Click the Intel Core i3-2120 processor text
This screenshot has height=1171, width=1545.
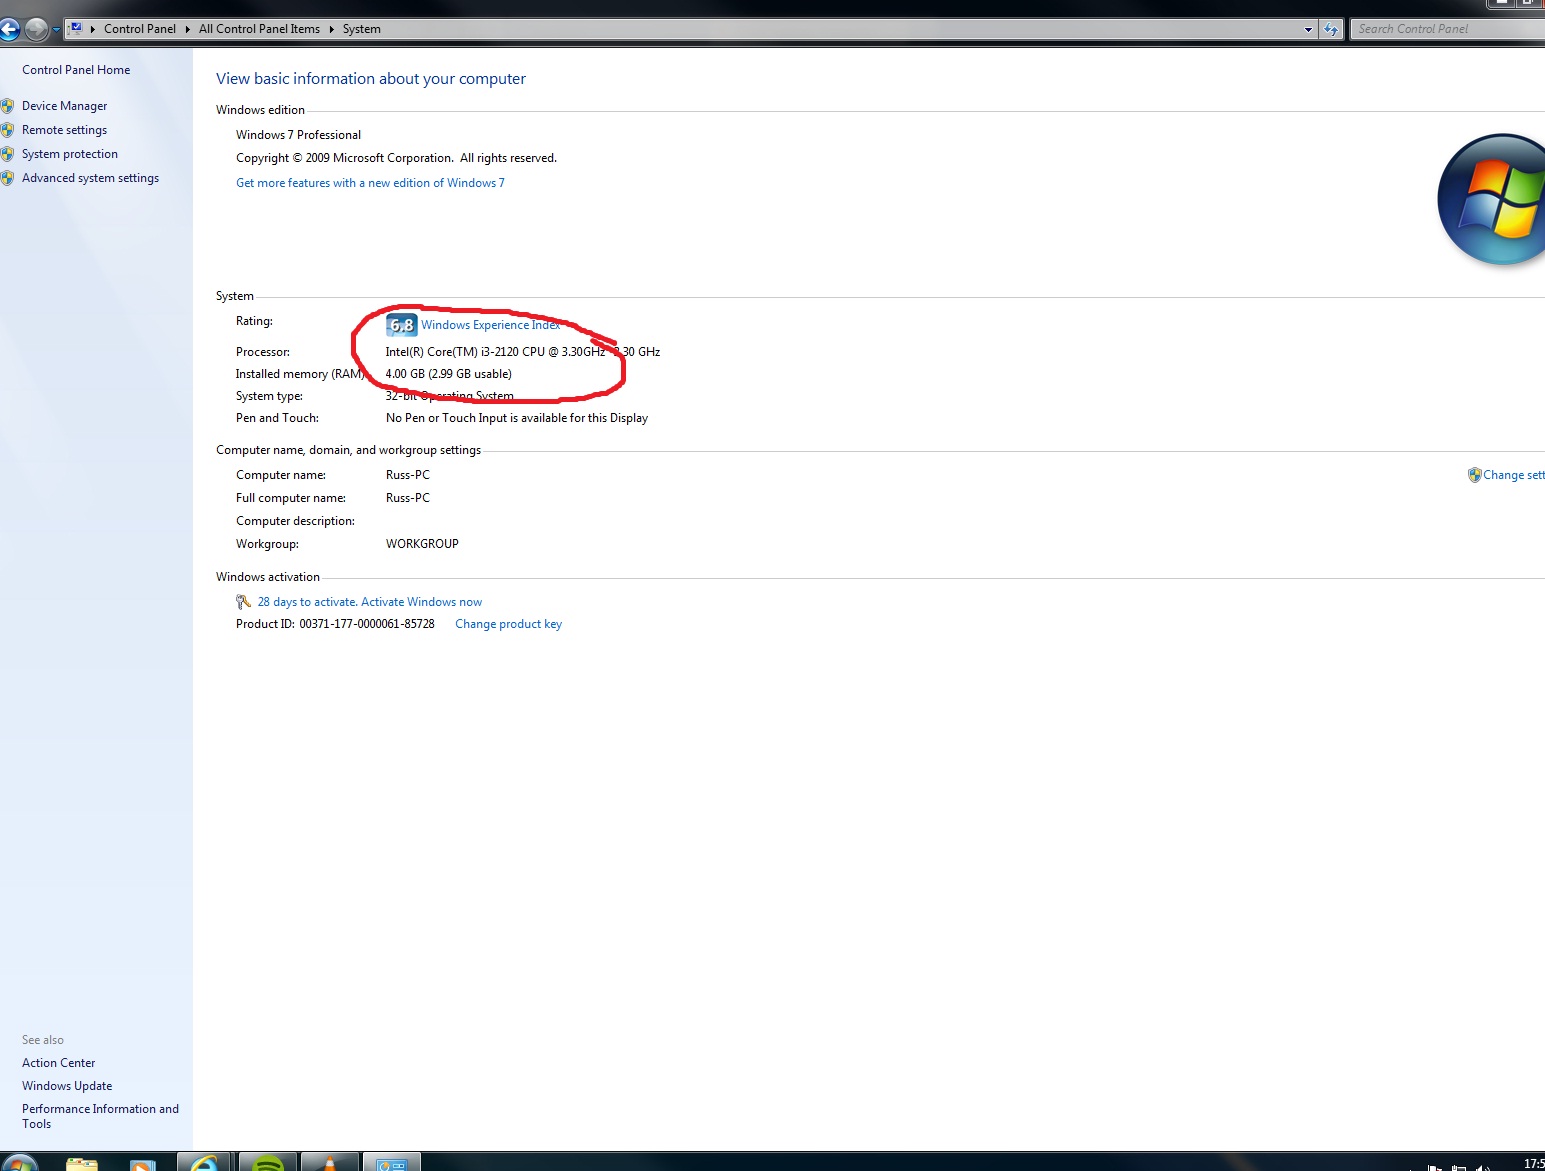[x=522, y=352]
